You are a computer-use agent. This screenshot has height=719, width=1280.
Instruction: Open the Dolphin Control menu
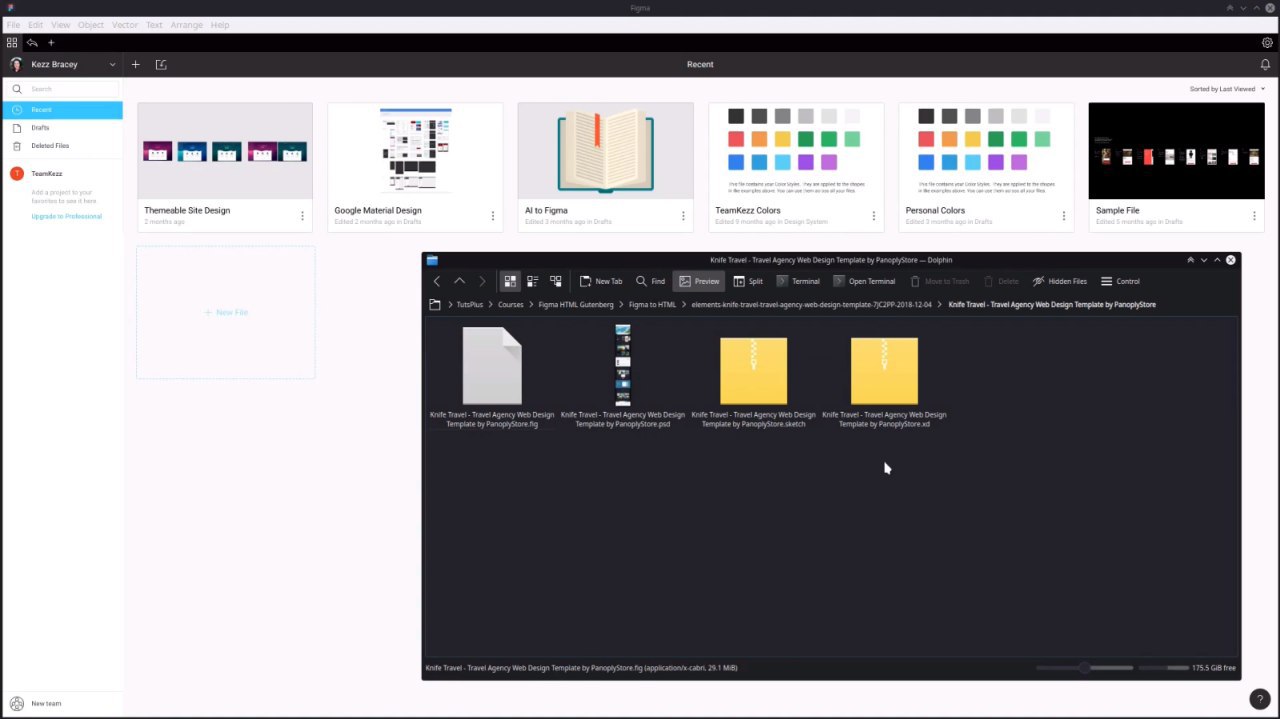tap(1120, 281)
